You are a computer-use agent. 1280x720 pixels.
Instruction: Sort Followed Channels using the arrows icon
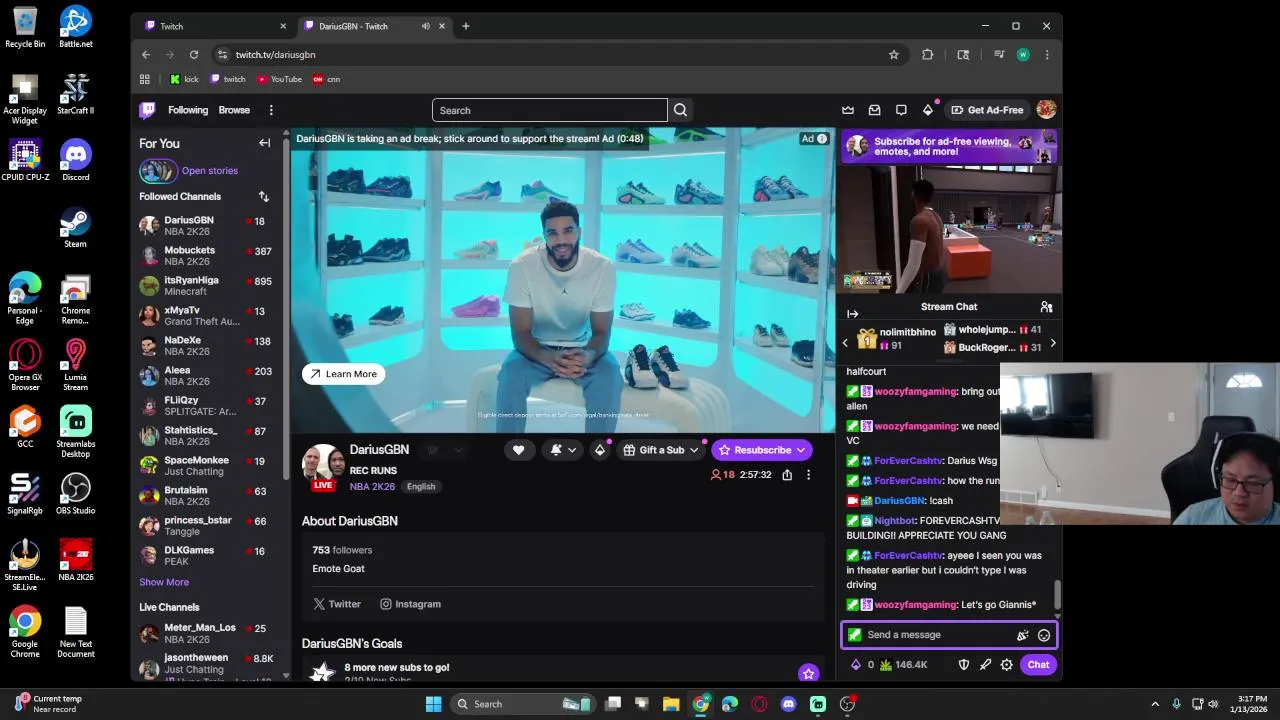(x=264, y=197)
